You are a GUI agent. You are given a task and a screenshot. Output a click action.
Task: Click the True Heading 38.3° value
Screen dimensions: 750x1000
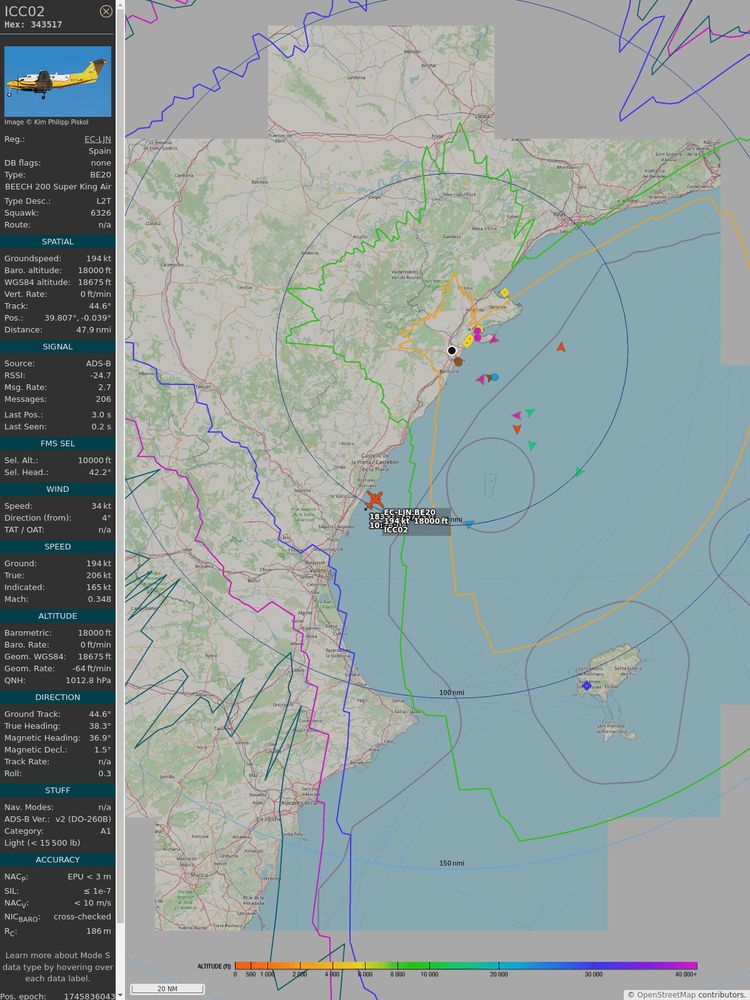[99, 726]
